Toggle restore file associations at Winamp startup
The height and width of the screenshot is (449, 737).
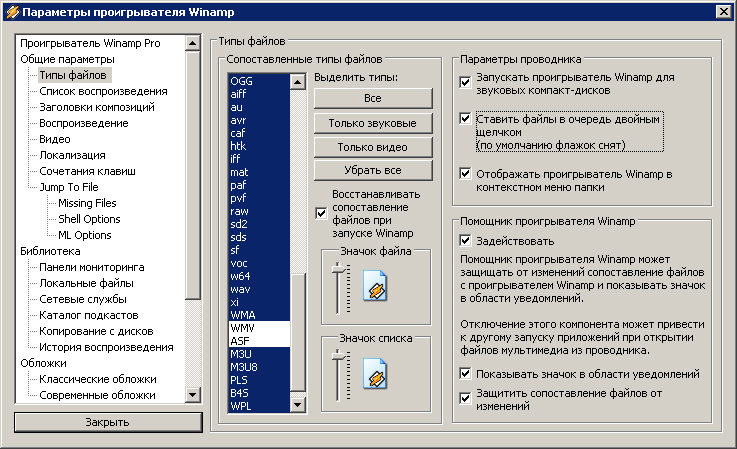coord(320,212)
